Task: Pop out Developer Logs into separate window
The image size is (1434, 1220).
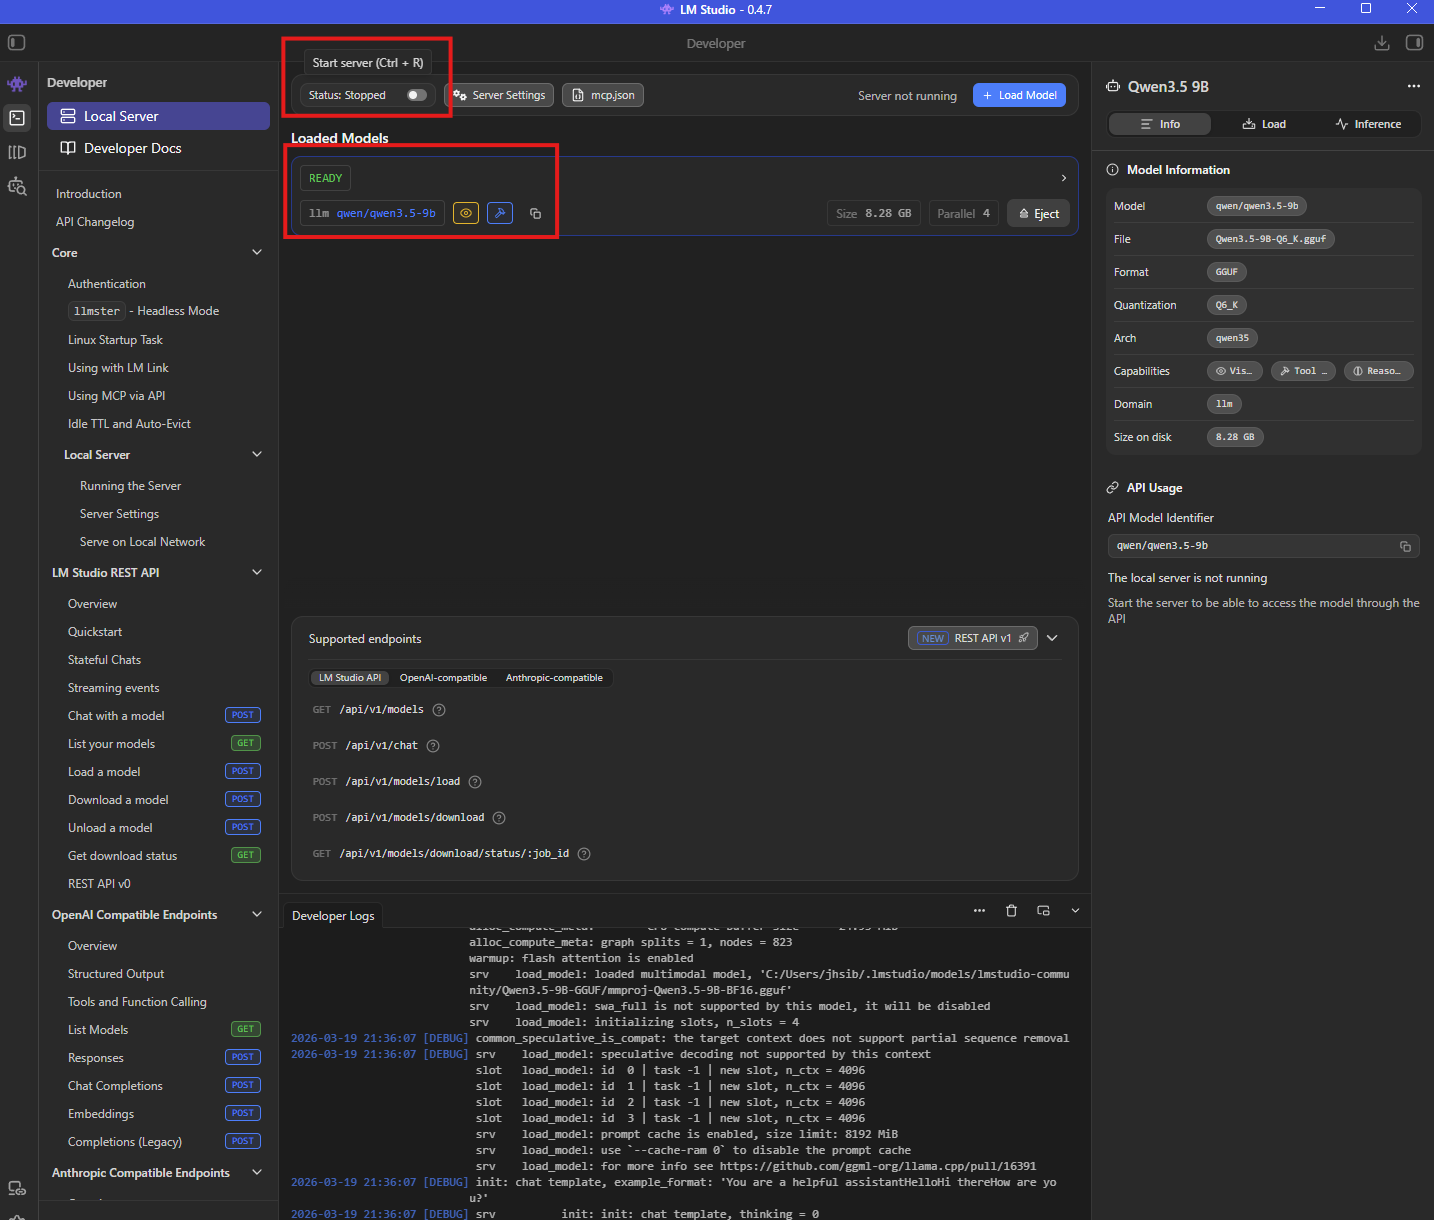Action: click(x=1043, y=911)
